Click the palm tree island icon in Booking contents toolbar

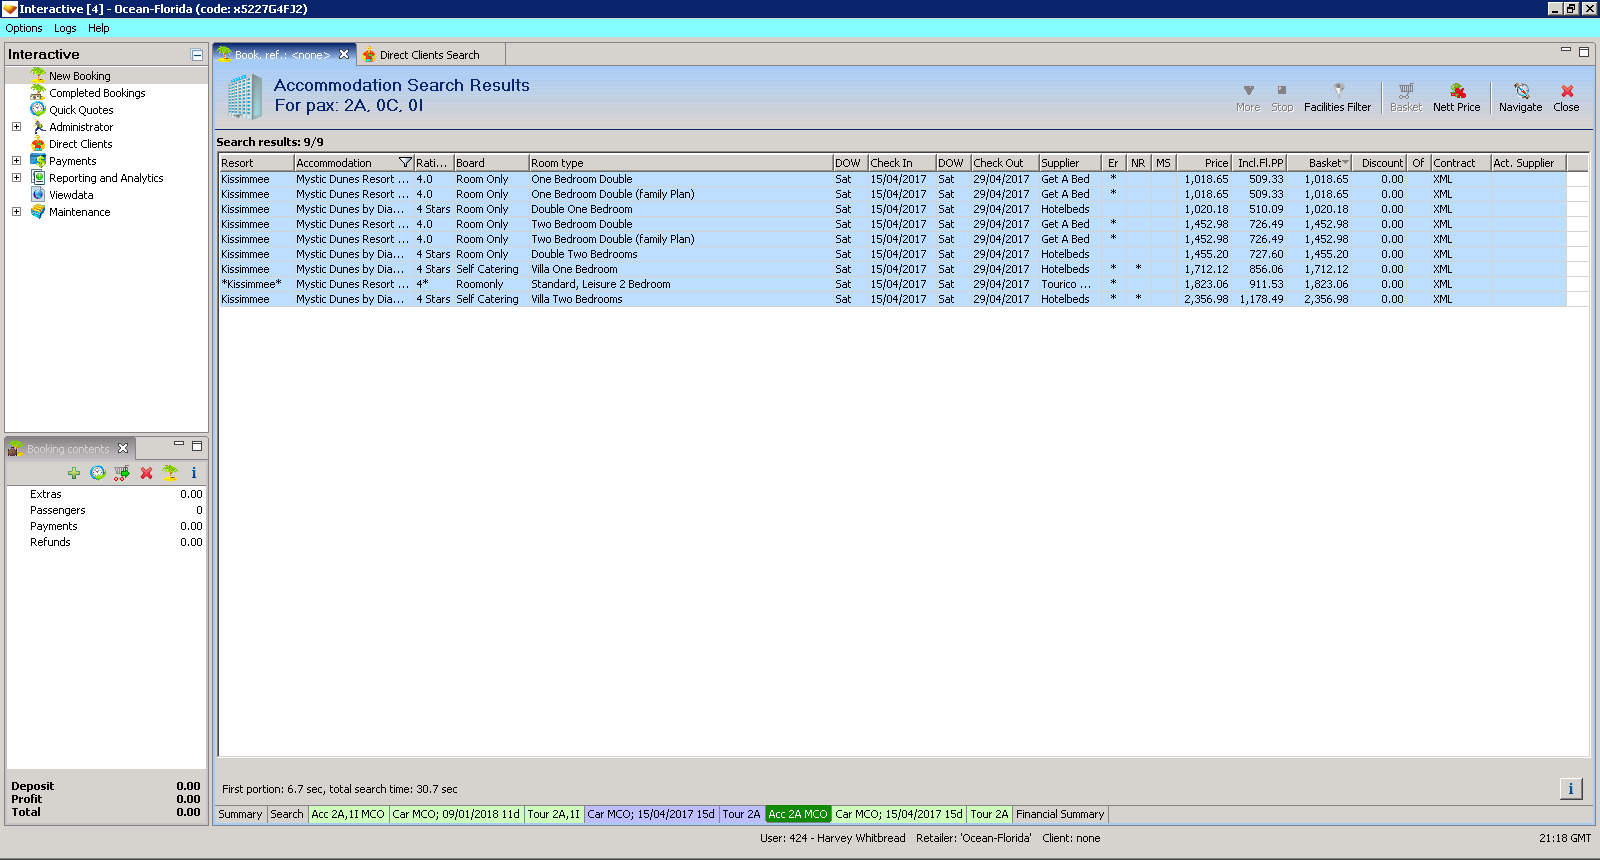[170, 473]
